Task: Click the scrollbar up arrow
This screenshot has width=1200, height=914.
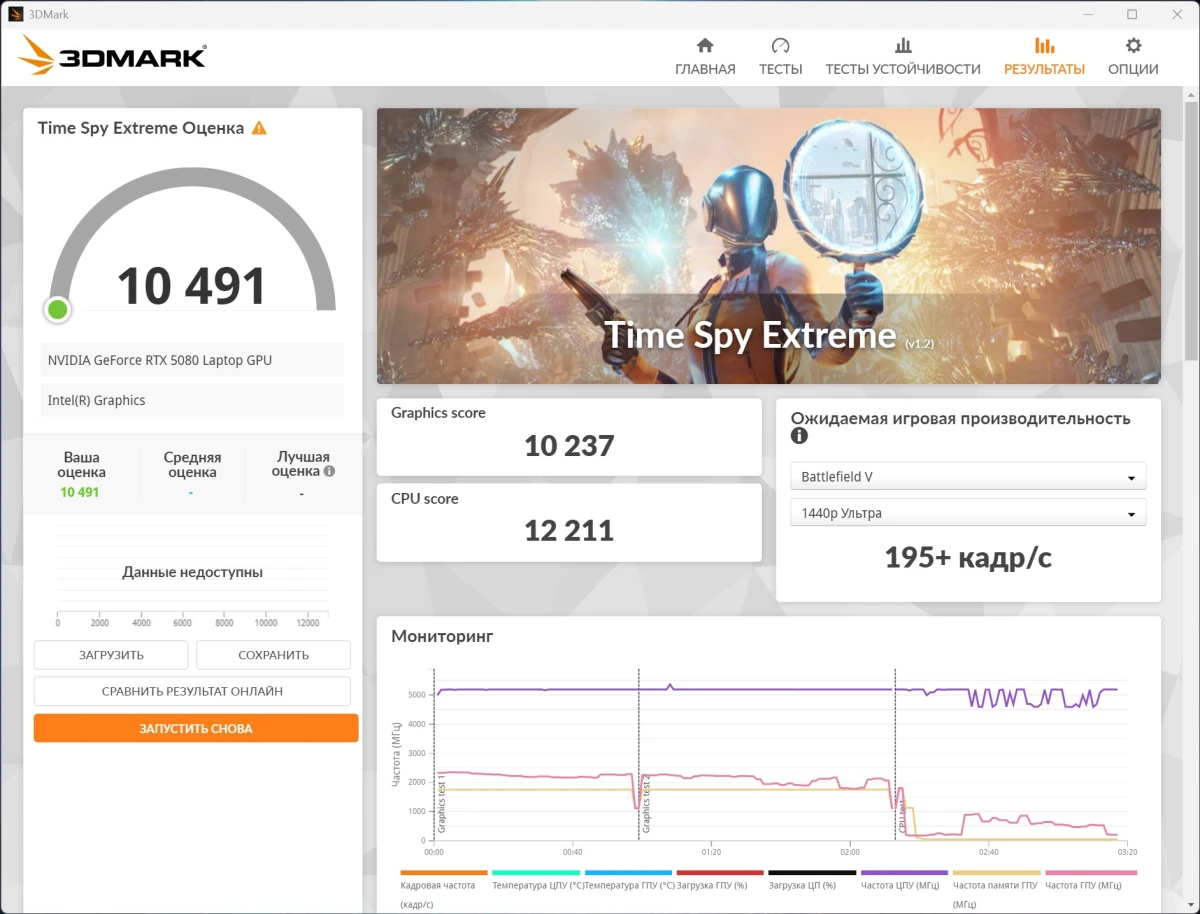Action: click(x=1191, y=93)
